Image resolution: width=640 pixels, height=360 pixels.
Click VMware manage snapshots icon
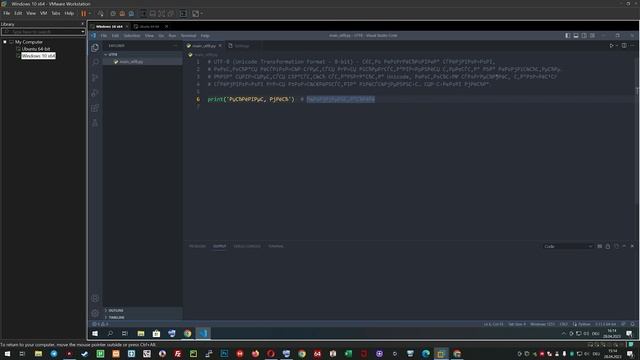coord(131,13)
